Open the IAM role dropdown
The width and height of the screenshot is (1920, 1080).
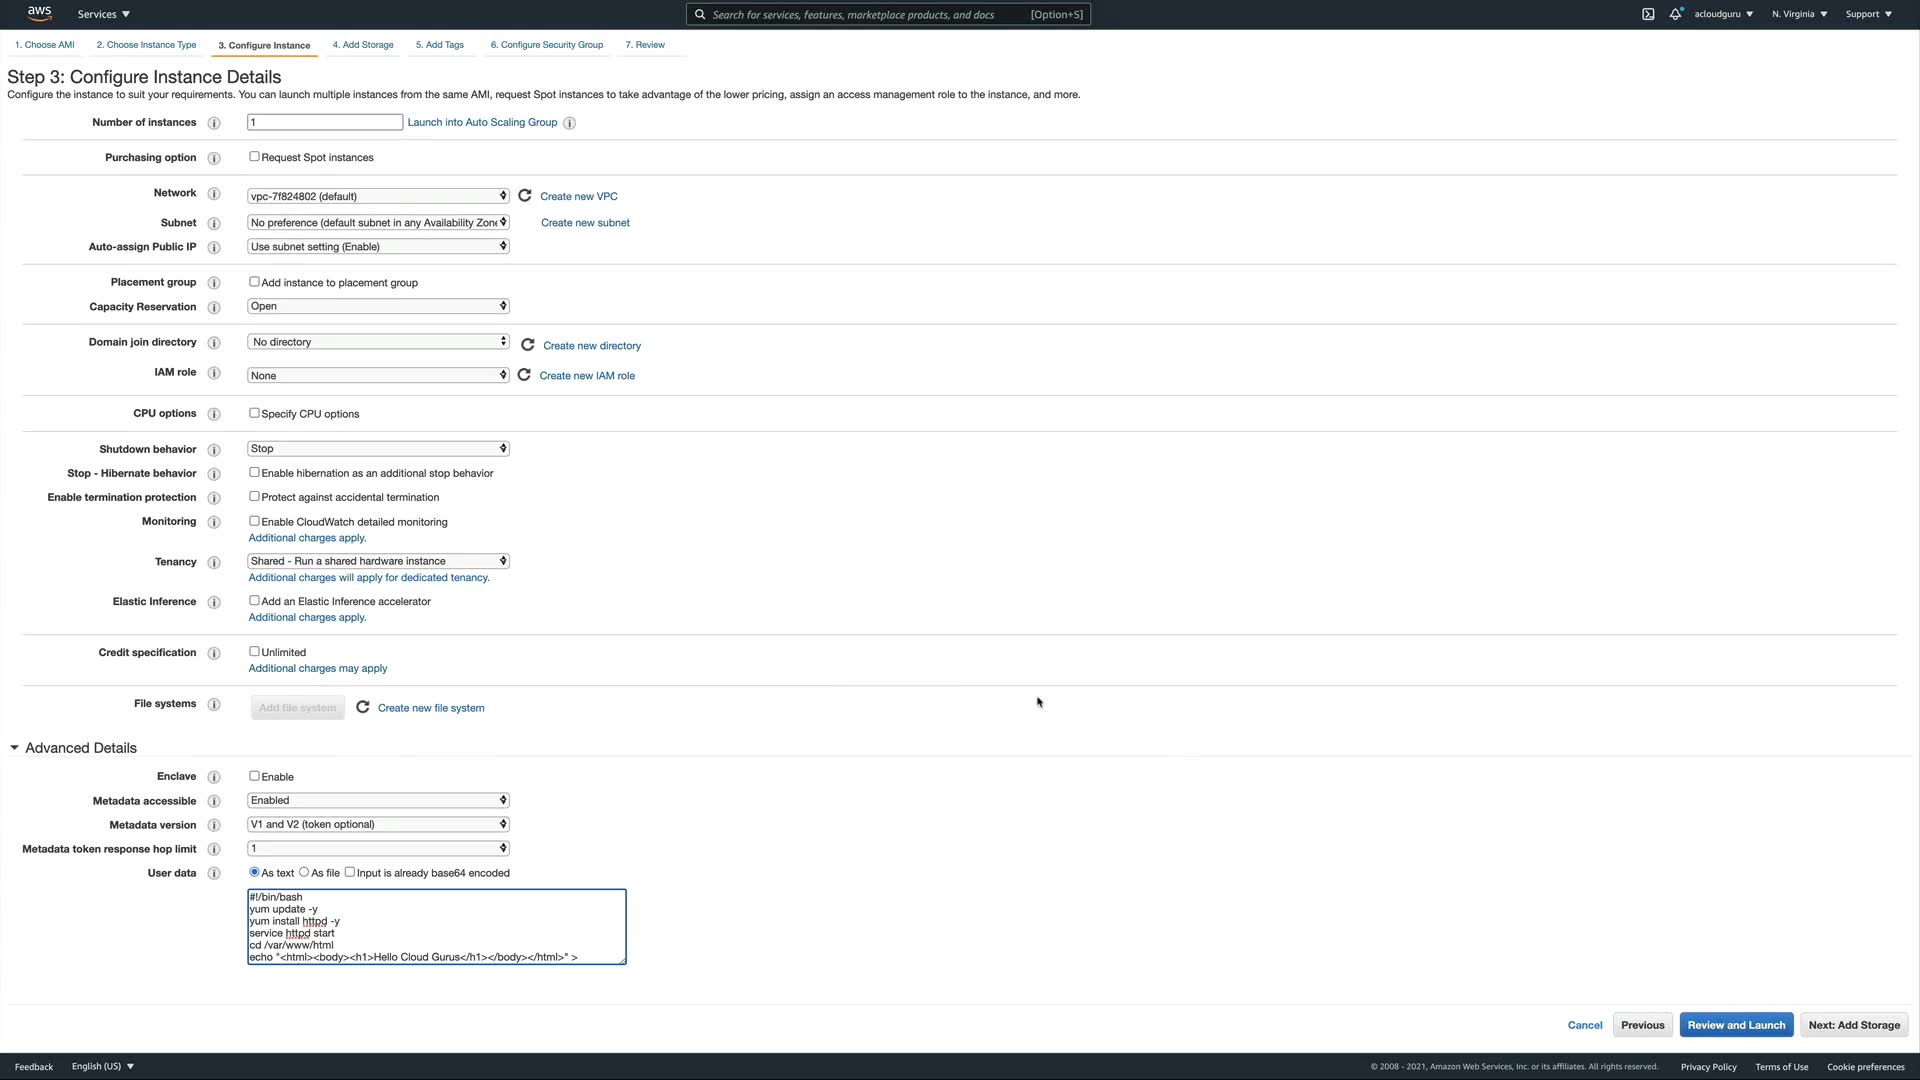coord(378,375)
